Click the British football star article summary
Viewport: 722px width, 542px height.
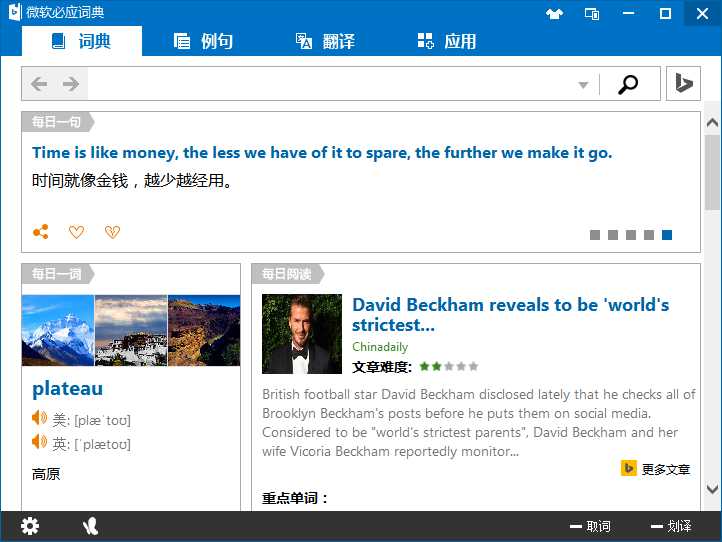(479, 423)
